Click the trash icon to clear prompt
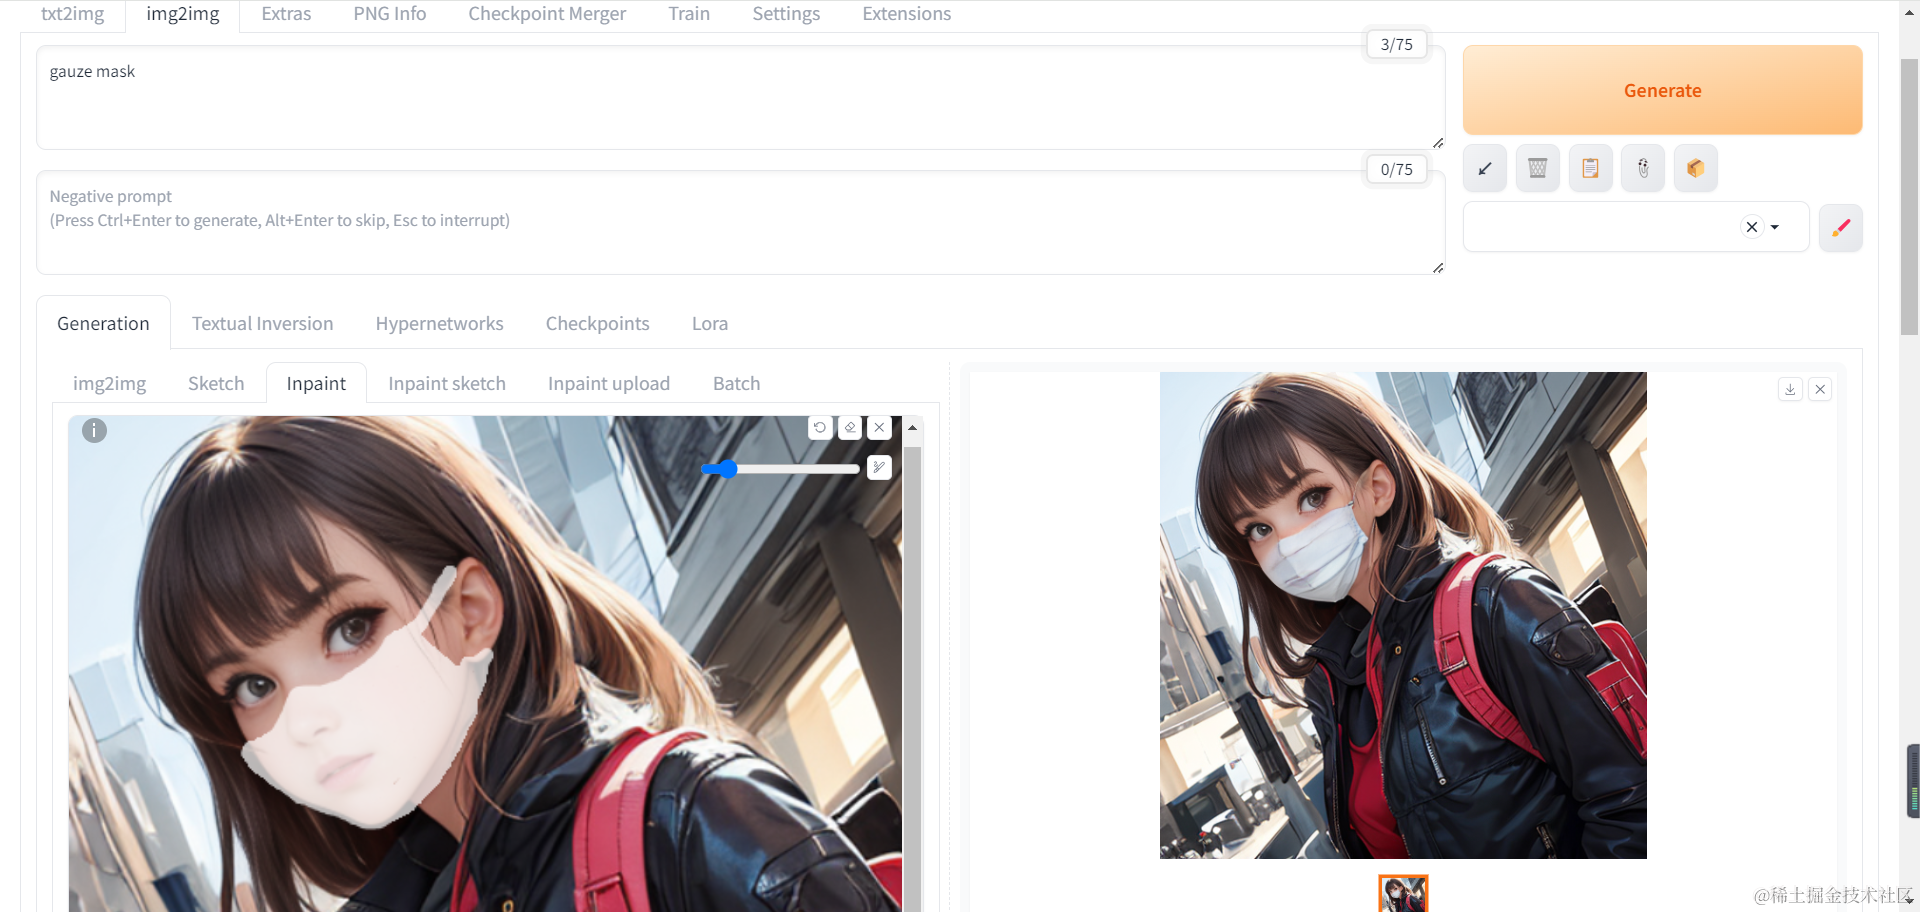 click(1538, 168)
